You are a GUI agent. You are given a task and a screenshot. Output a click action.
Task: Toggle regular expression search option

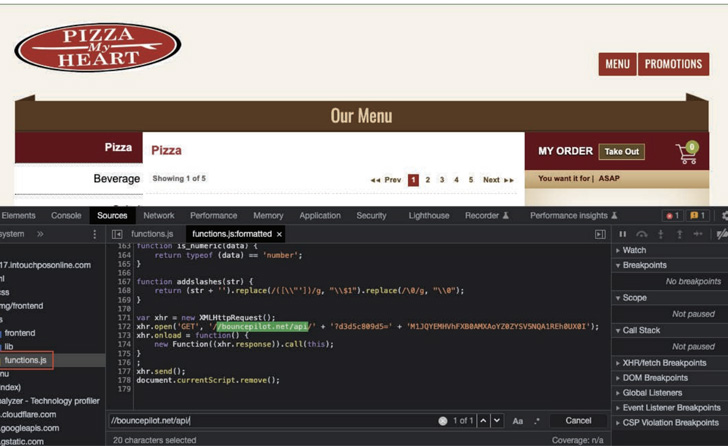(x=536, y=421)
